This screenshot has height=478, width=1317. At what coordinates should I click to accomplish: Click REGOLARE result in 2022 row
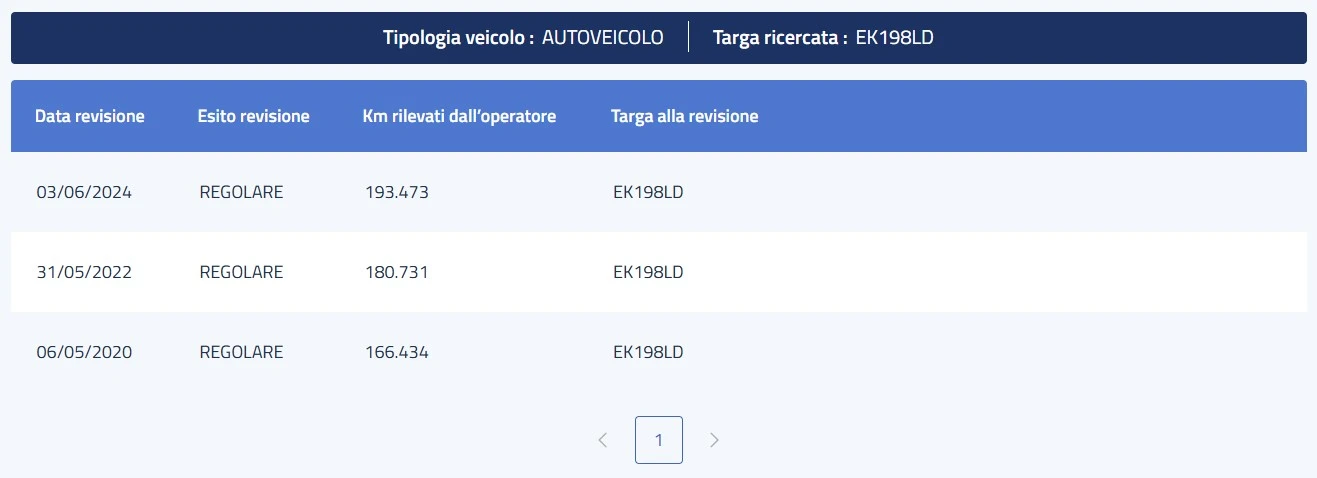coord(241,272)
